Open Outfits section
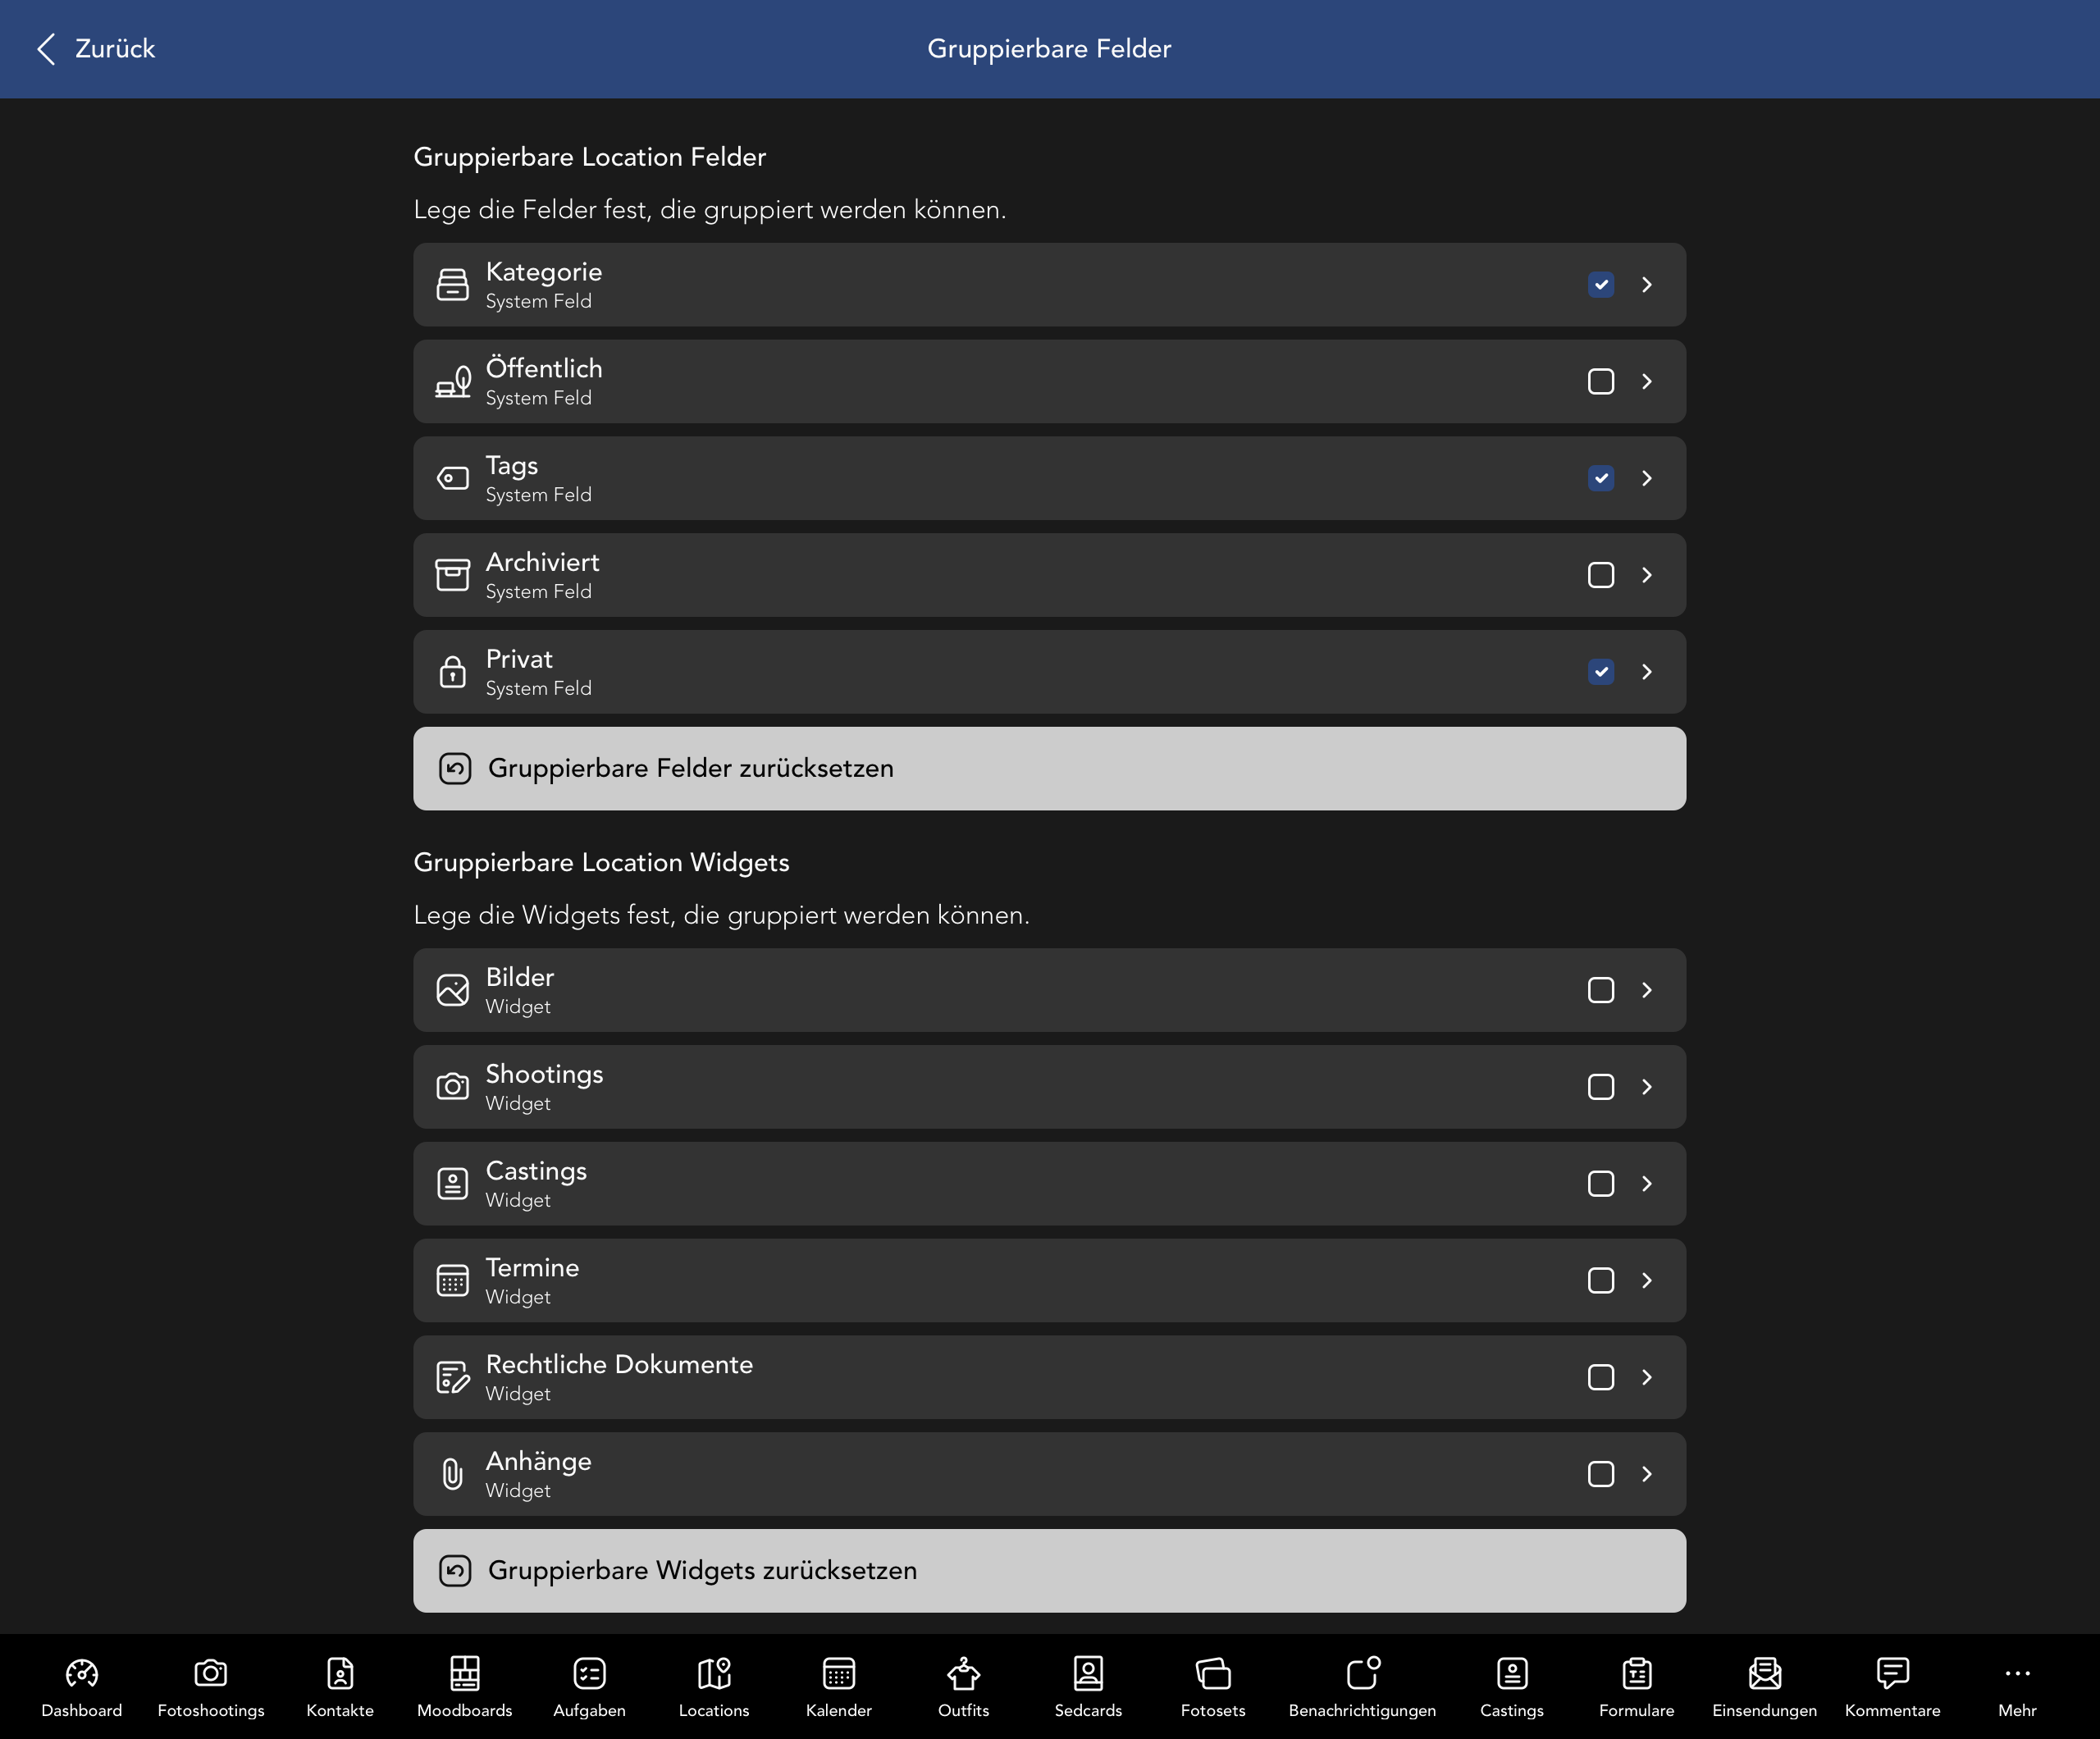The height and width of the screenshot is (1739, 2100). pos(964,1686)
